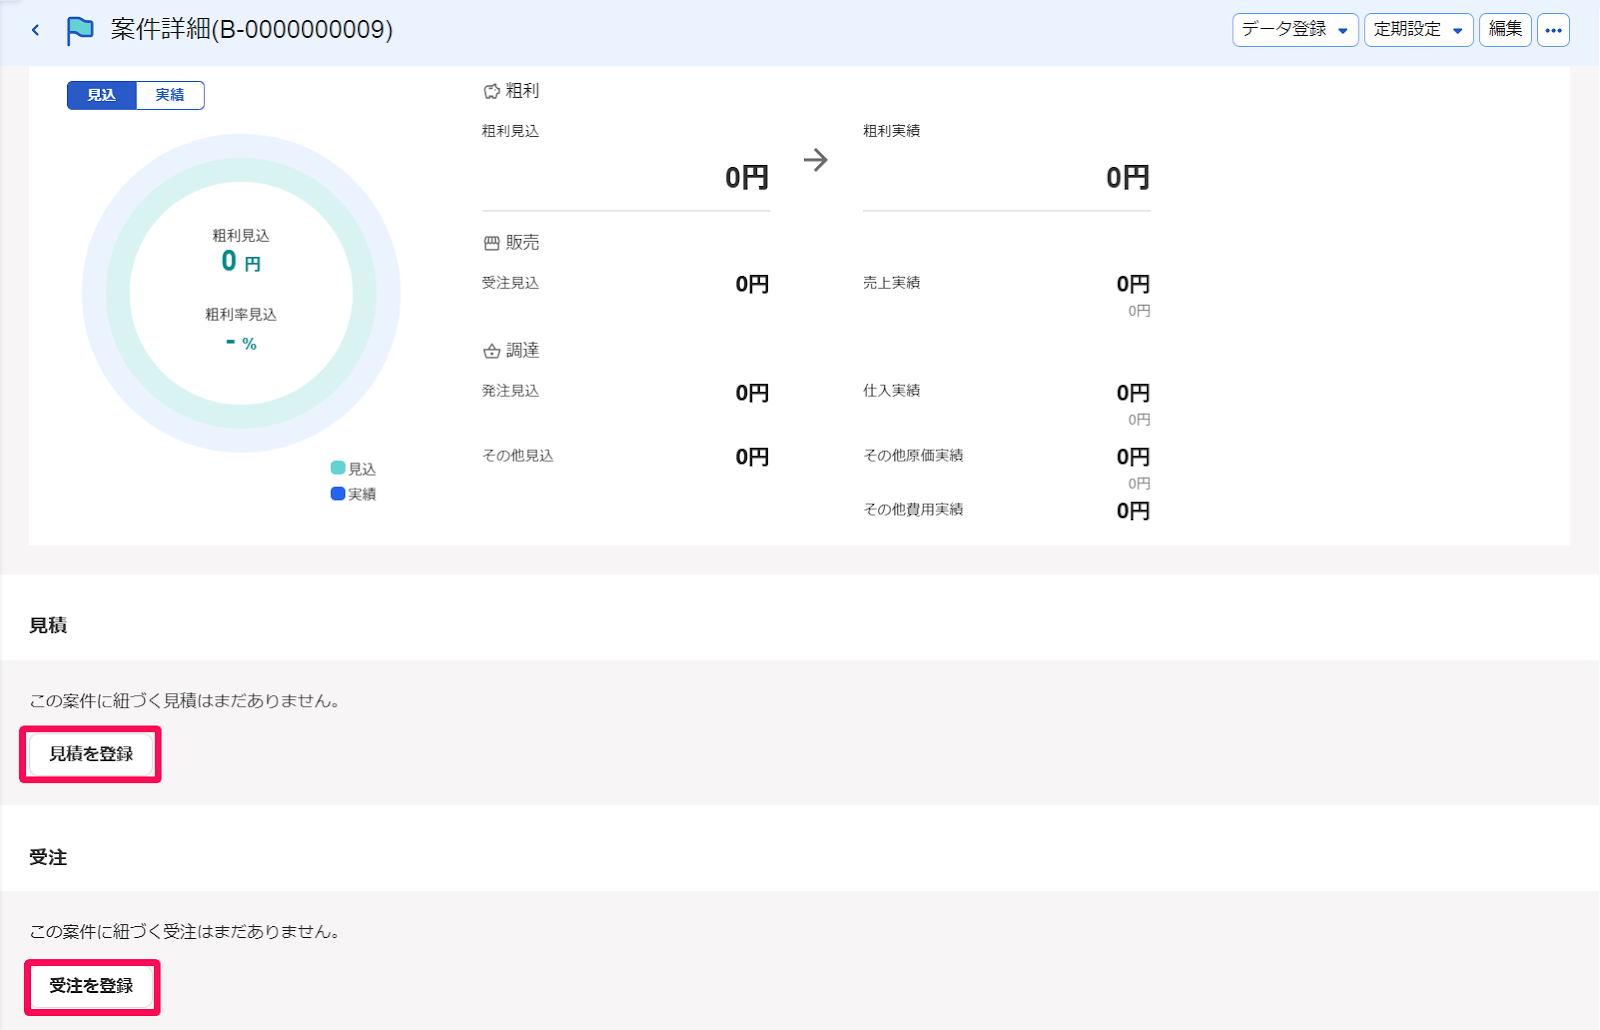
Task: Open the データ登録 dropdown
Action: (x=1295, y=30)
